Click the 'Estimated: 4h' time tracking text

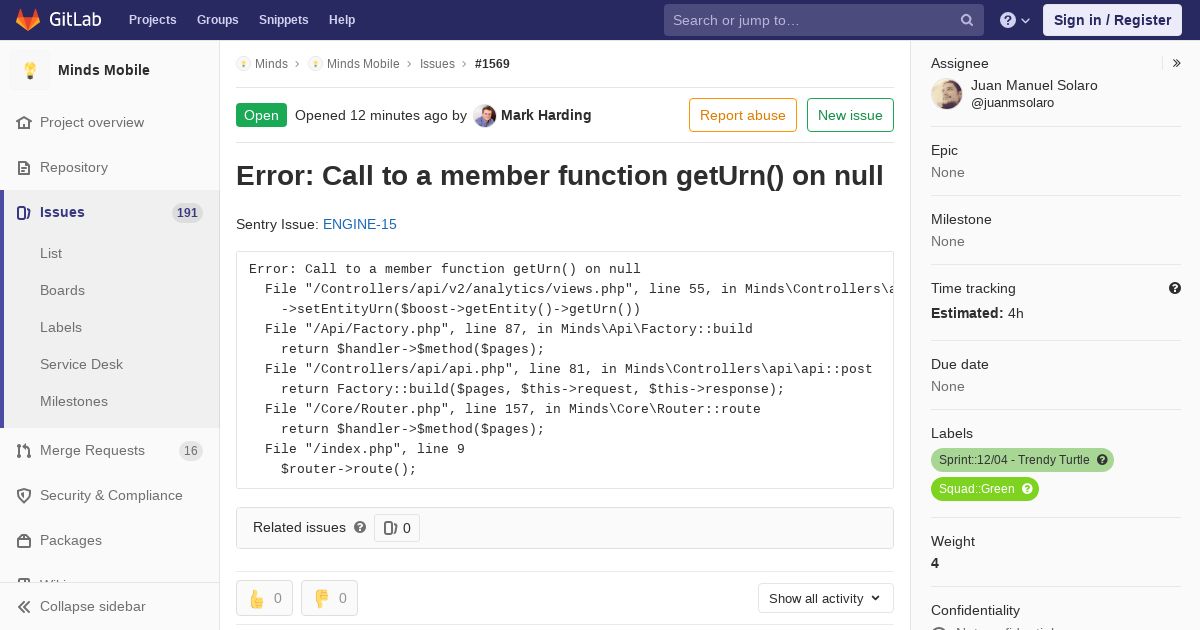point(977,313)
